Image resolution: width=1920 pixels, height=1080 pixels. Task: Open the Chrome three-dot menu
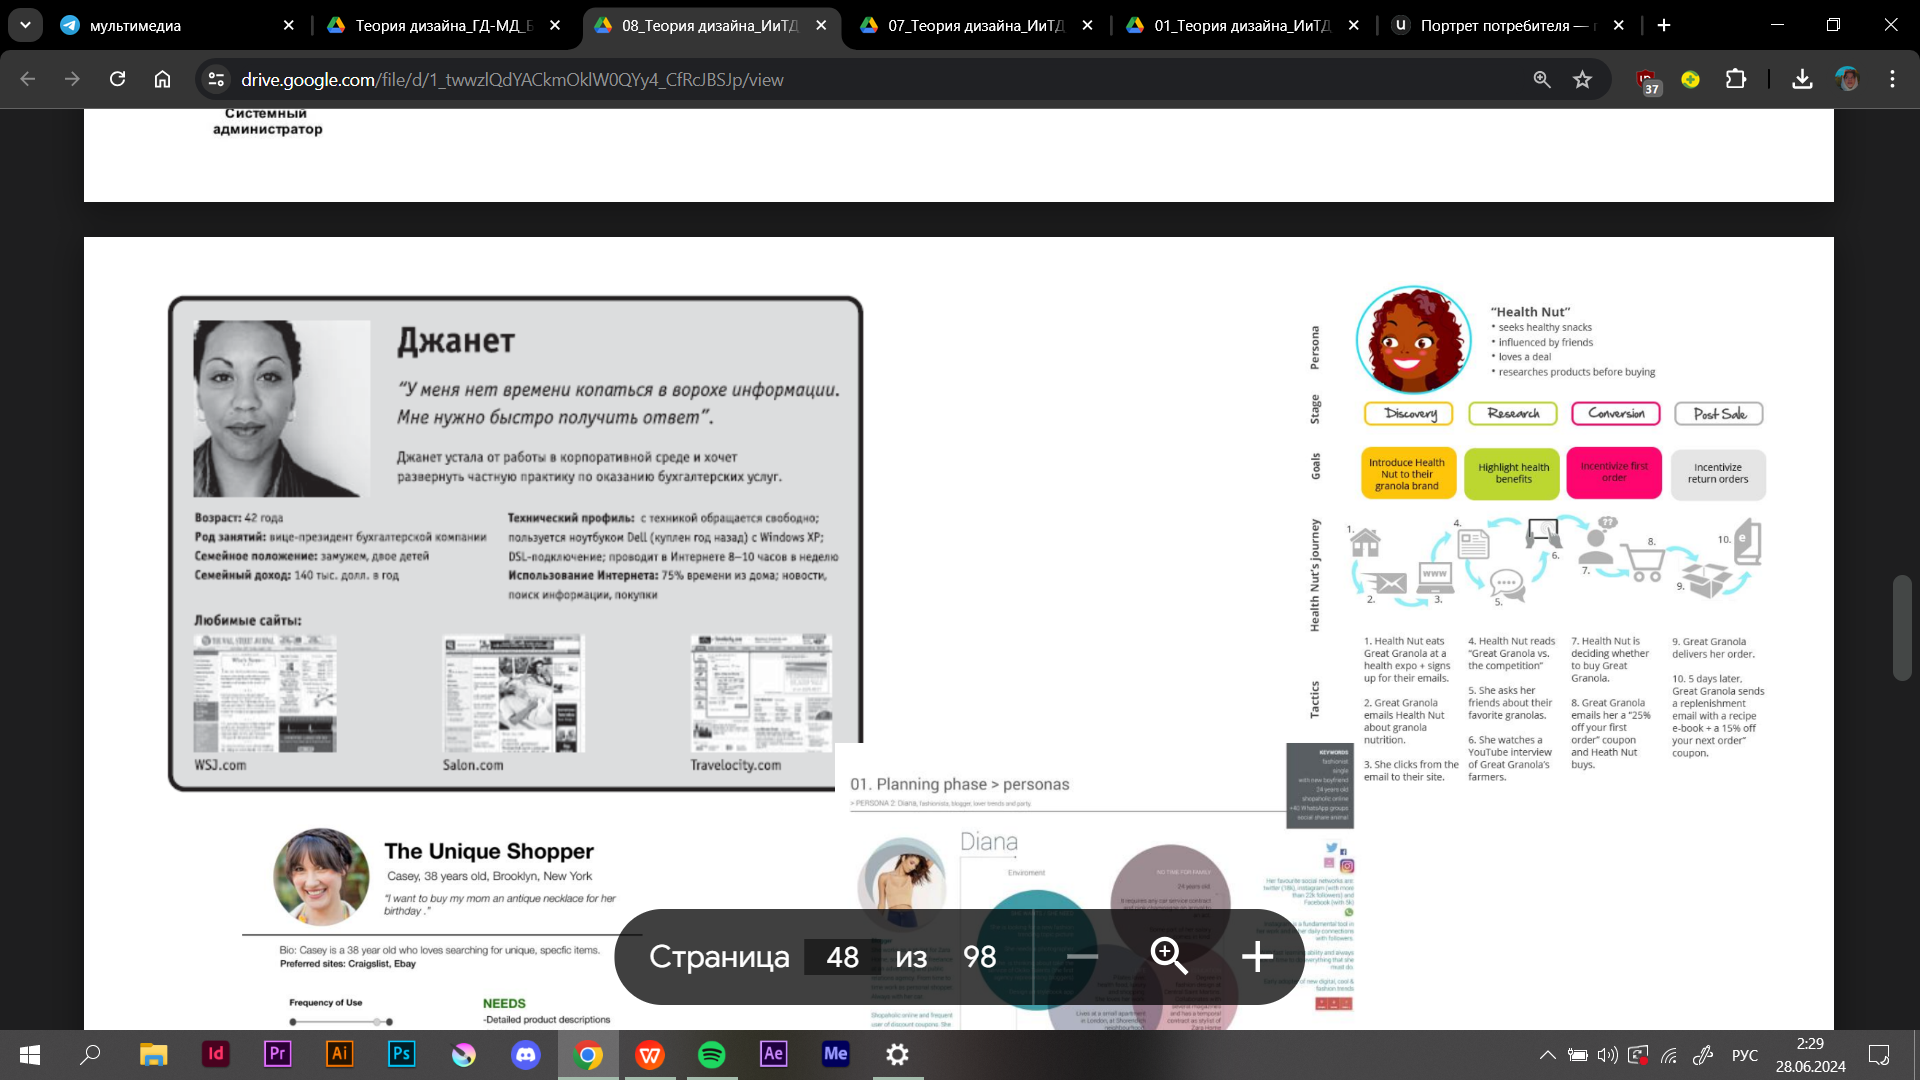coord(1892,79)
